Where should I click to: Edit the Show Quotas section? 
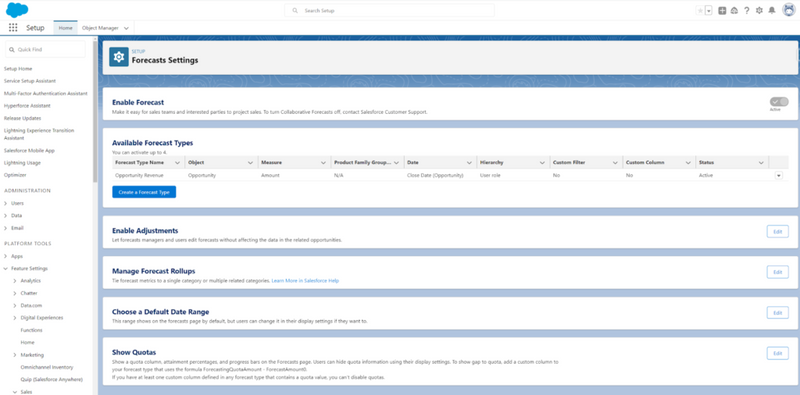[778, 353]
